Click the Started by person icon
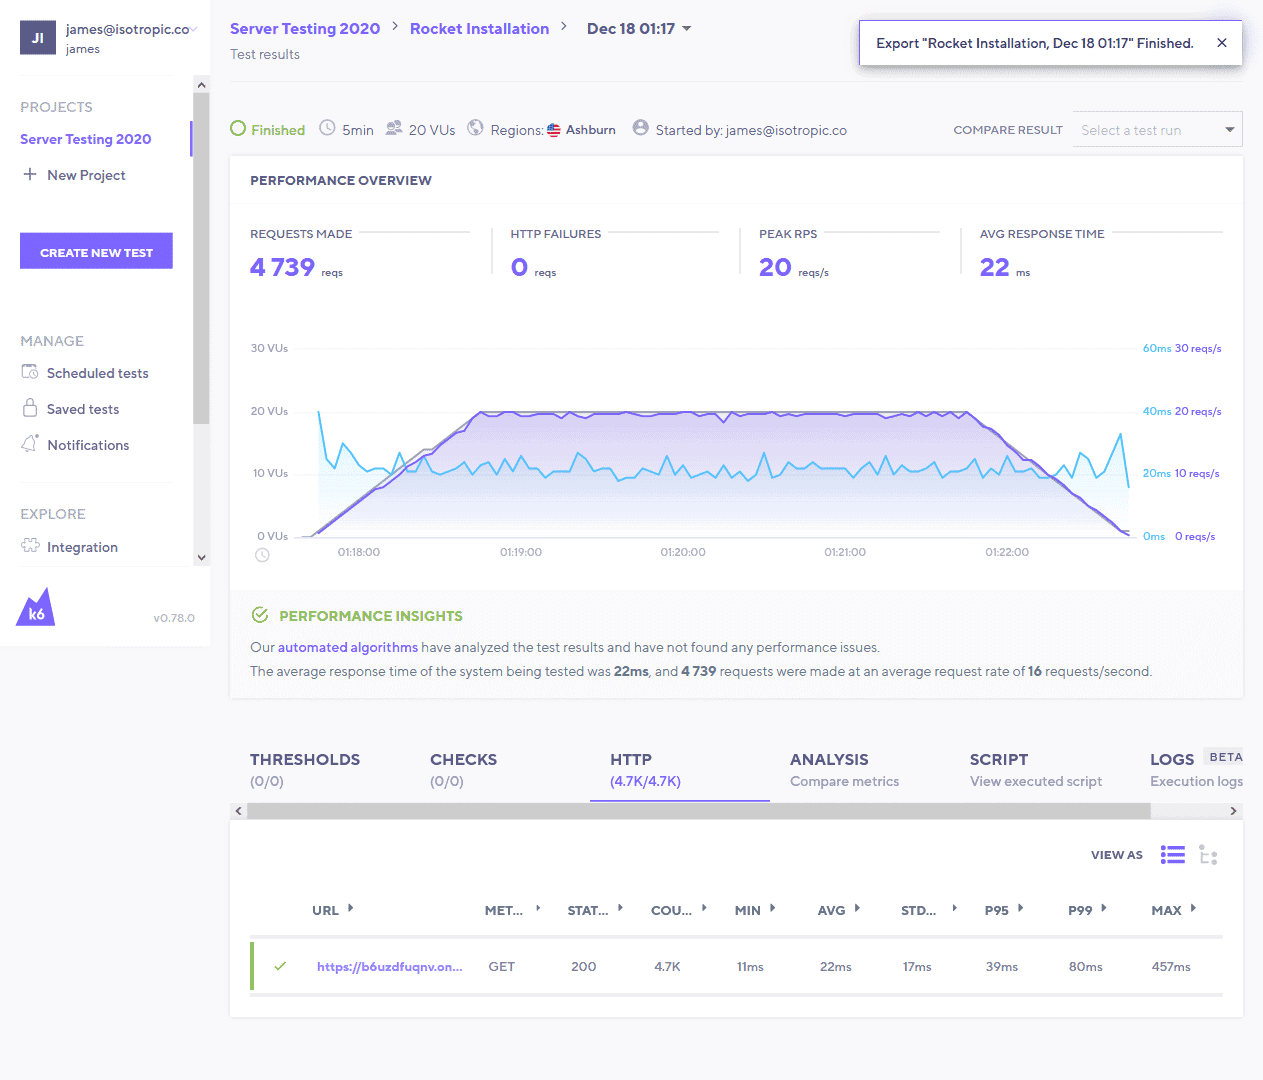1263x1080 pixels. coord(641,128)
